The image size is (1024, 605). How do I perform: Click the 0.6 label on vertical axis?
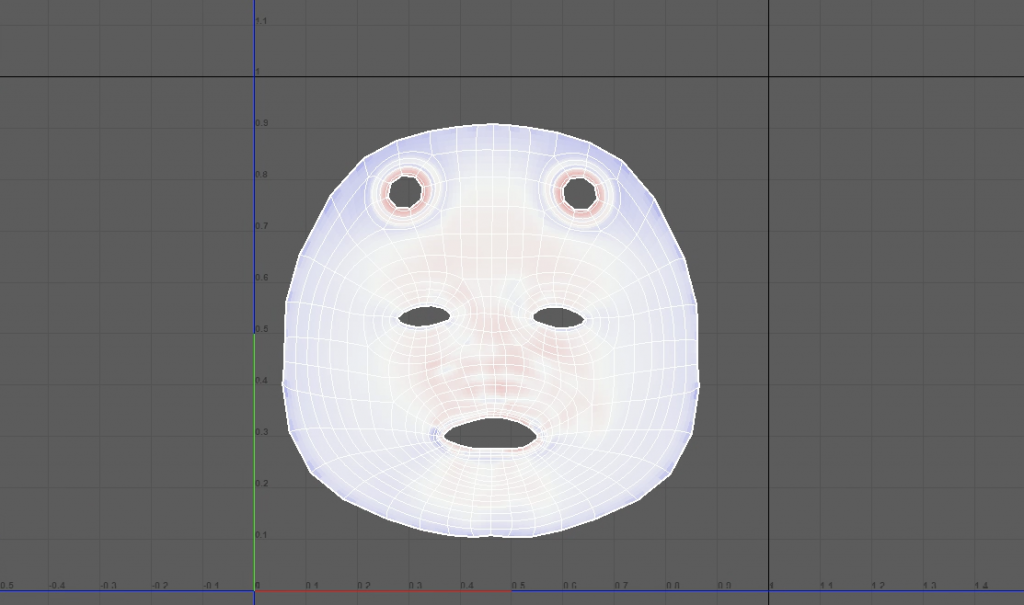tap(261, 278)
